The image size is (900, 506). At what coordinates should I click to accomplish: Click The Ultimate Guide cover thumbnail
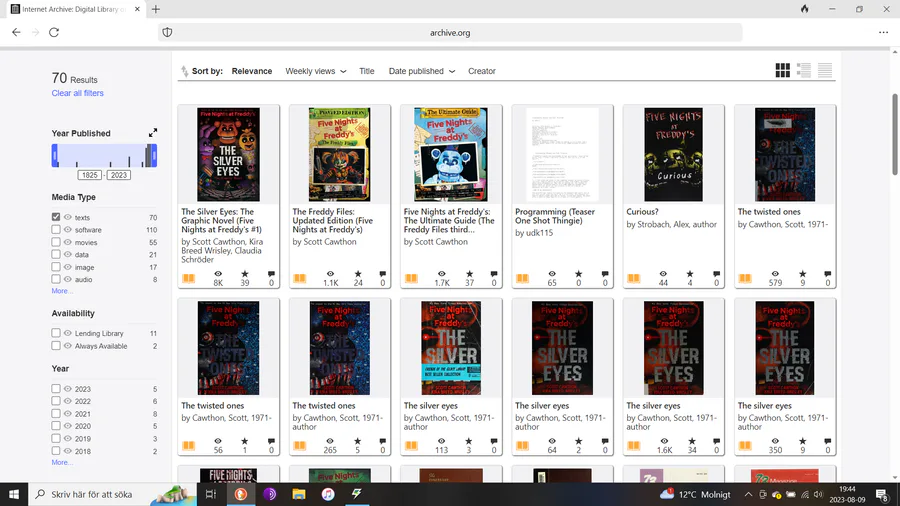451,154
